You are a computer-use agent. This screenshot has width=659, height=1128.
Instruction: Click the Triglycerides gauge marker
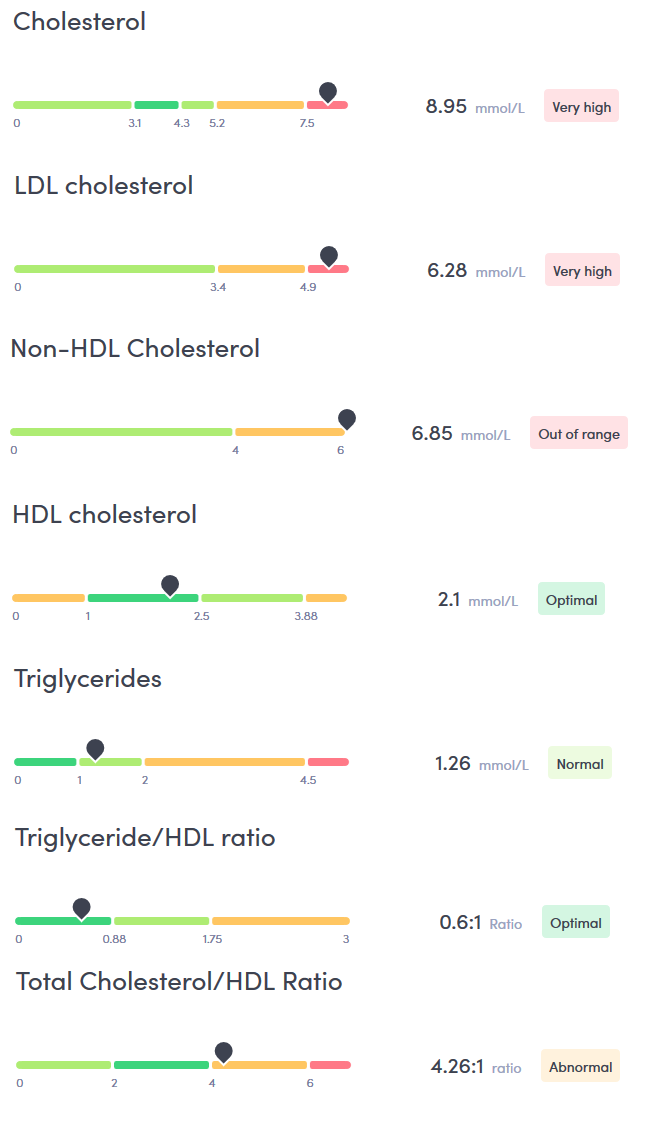coord(95,748)
